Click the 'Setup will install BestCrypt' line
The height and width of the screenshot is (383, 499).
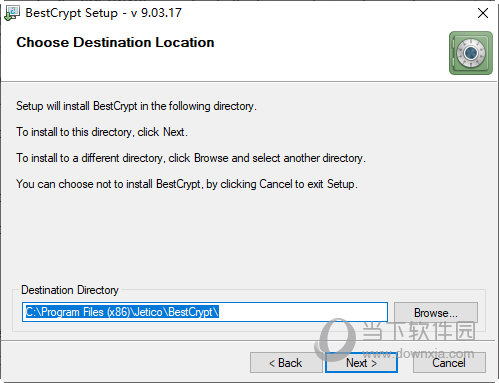136,106
